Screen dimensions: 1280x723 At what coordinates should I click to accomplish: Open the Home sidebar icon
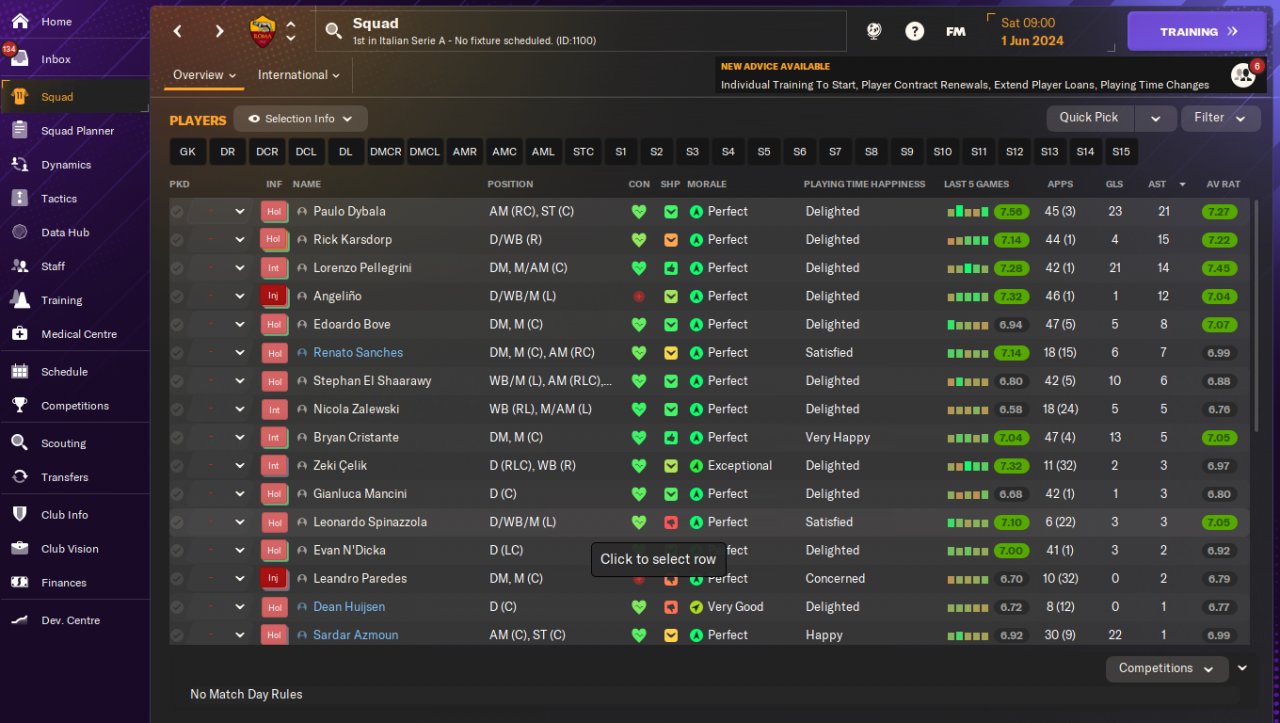(19, 21)
